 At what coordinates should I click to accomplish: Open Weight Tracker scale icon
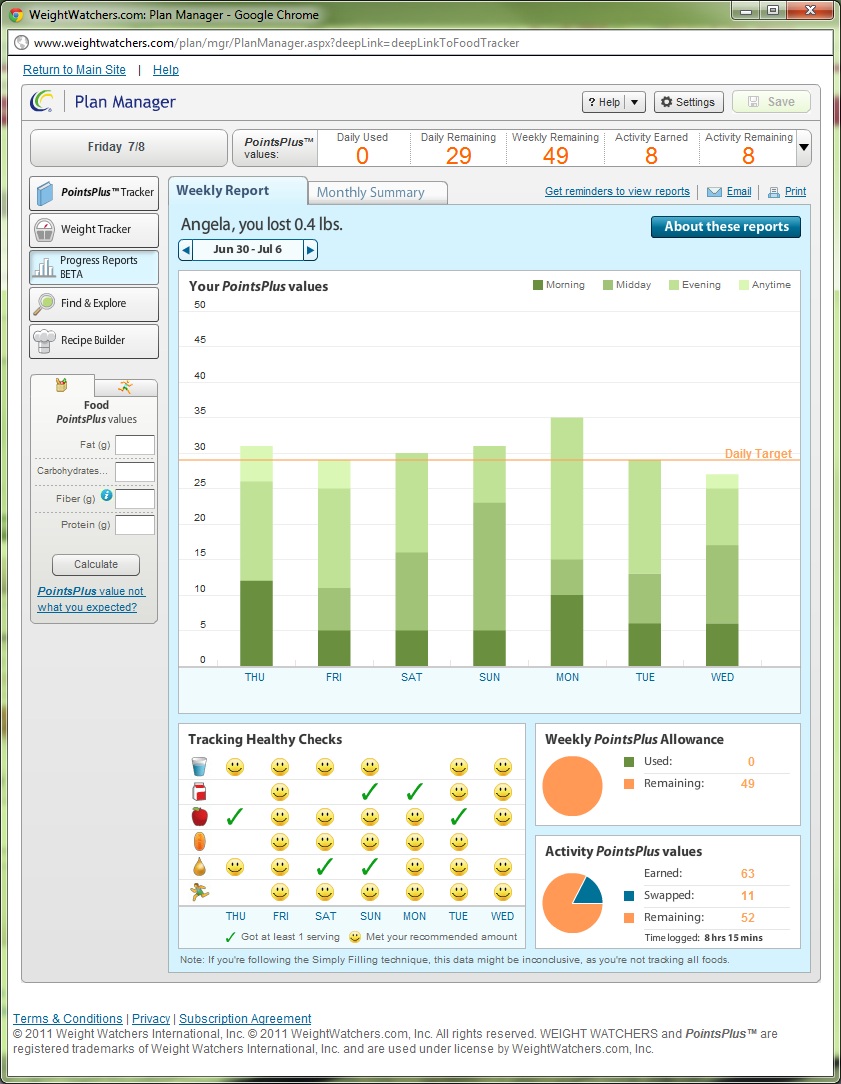click(45, 230)
